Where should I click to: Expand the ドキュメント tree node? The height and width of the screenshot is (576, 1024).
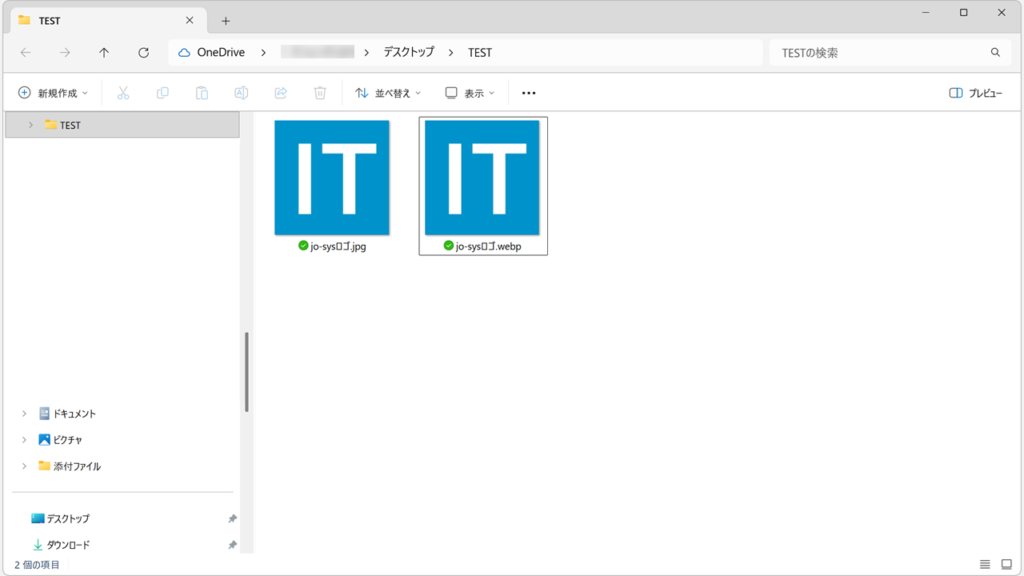click(24, 413)
